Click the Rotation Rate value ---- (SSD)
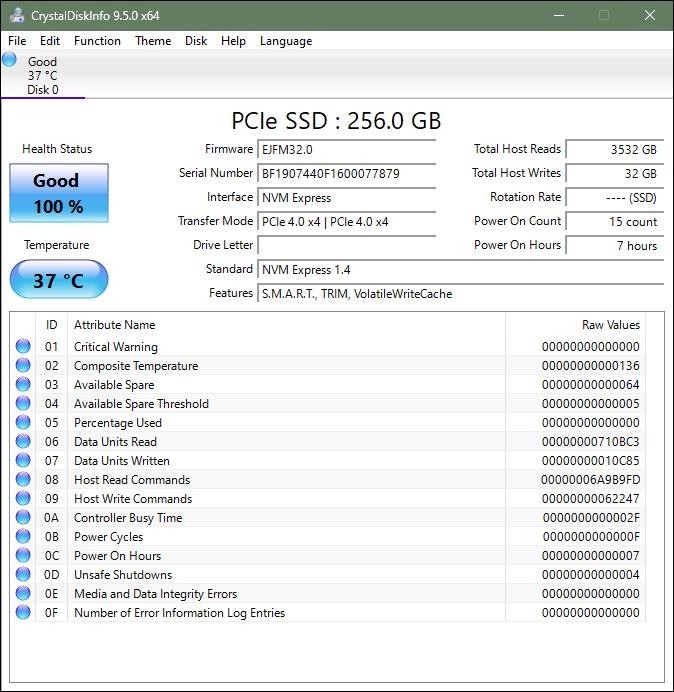 pyautogui.click(x=614, y=198)
